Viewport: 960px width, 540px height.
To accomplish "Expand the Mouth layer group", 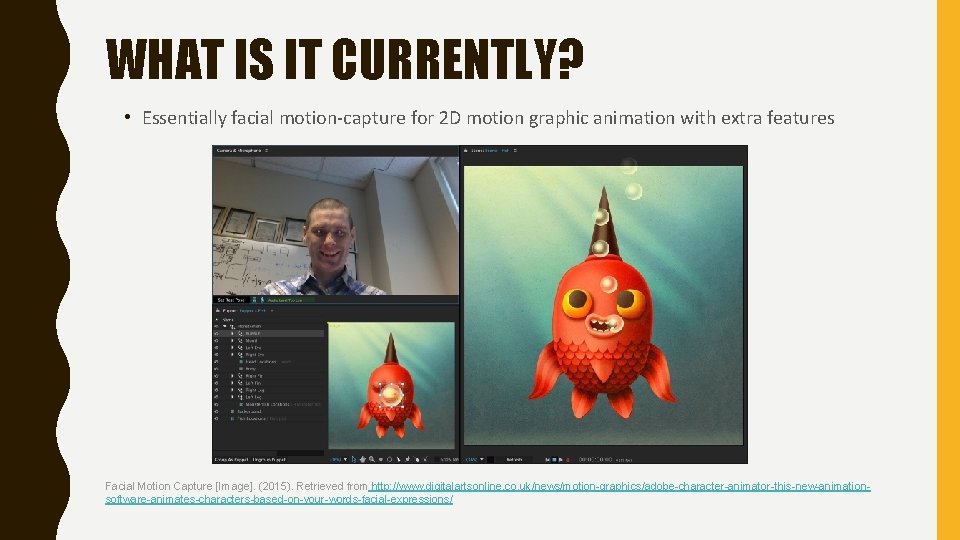I will [x=232, y=340].
